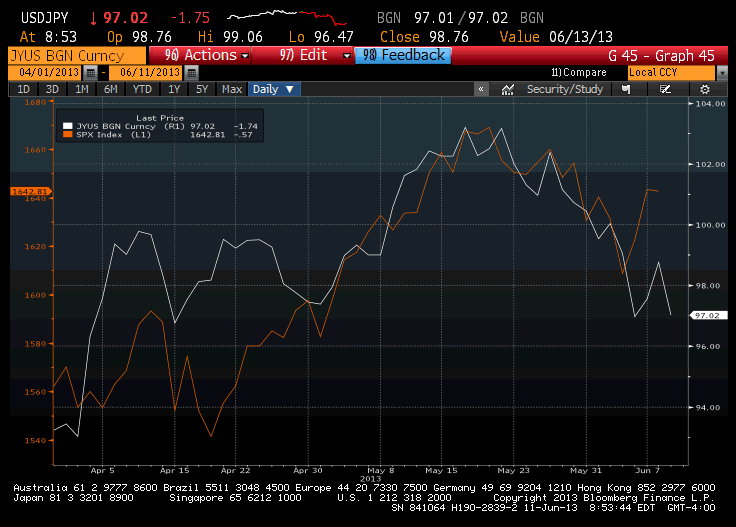Viewport: 736px width, 527px height.
Task: Select the 3D range tab
Action: tap(52, 89)
